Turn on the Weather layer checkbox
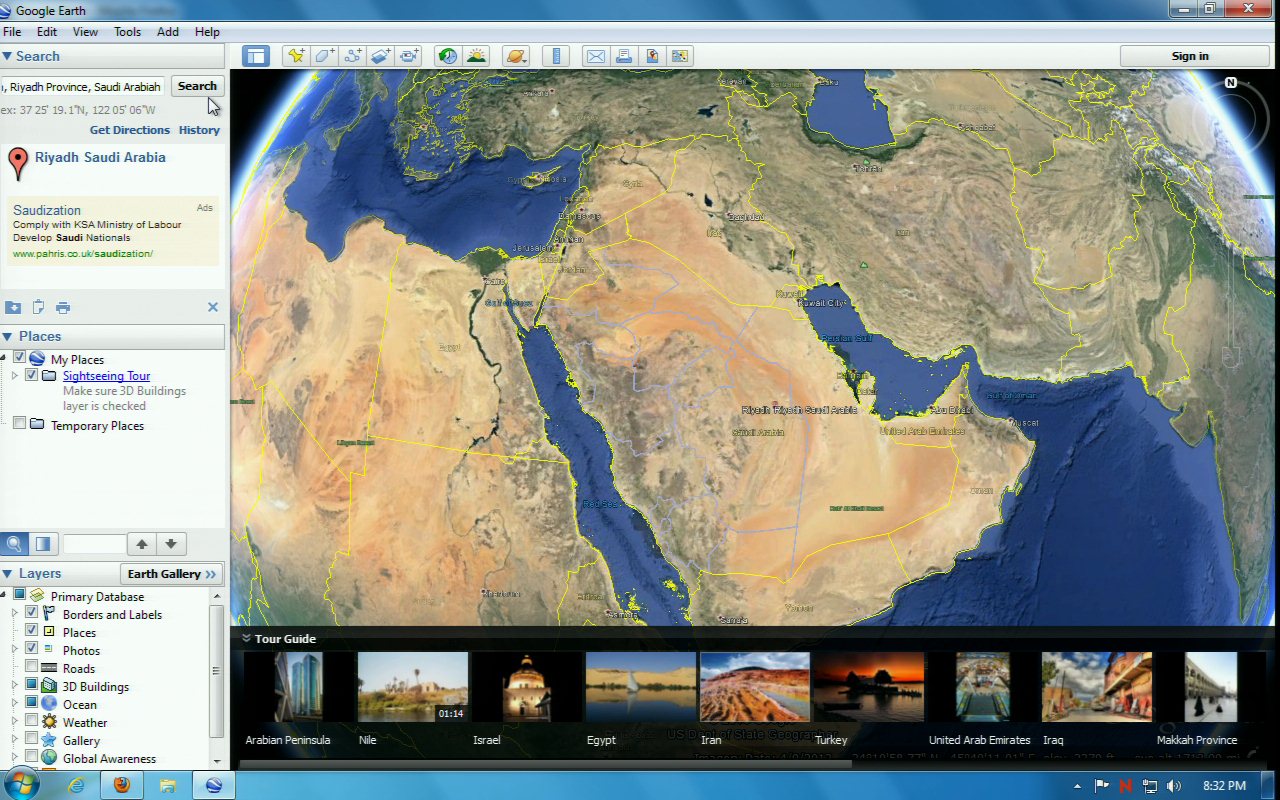 32,722
